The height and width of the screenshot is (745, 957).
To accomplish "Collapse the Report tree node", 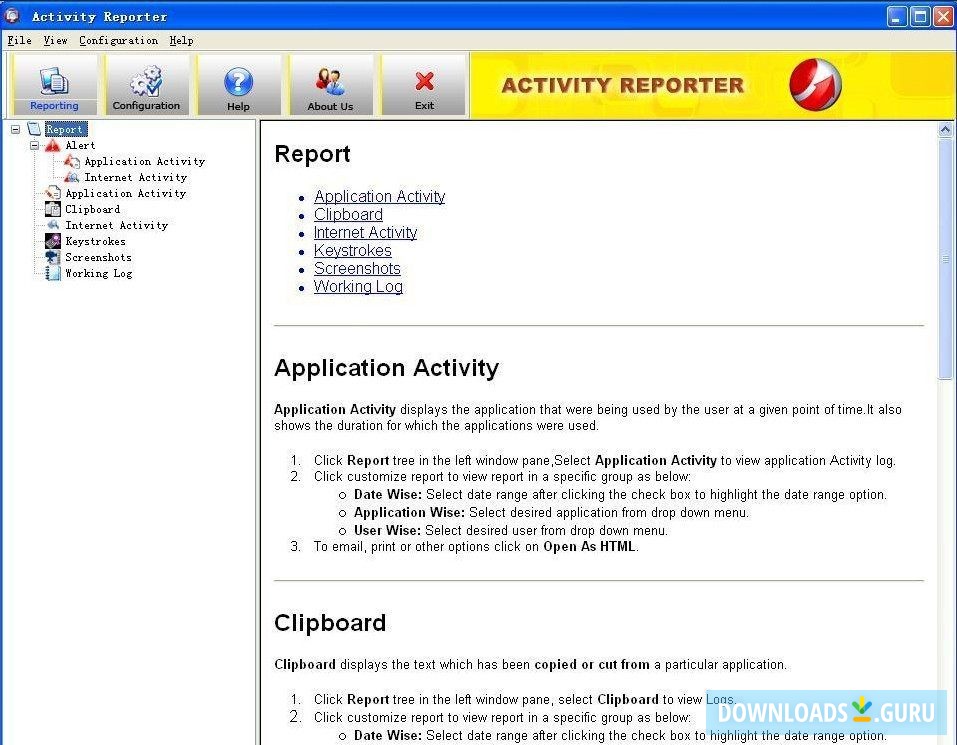I will (x=15, y=129).
